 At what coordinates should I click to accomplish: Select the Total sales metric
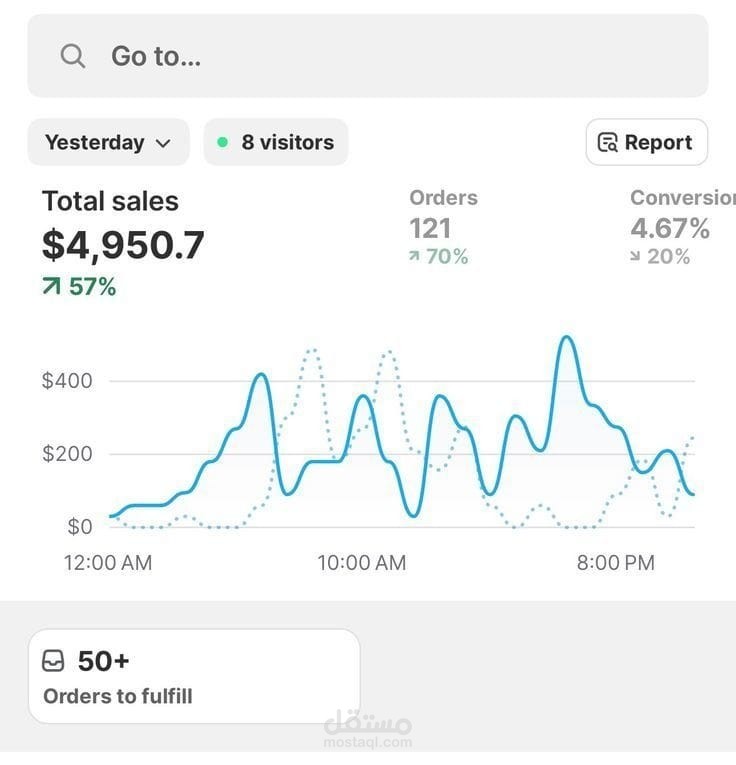coord(110,201)
